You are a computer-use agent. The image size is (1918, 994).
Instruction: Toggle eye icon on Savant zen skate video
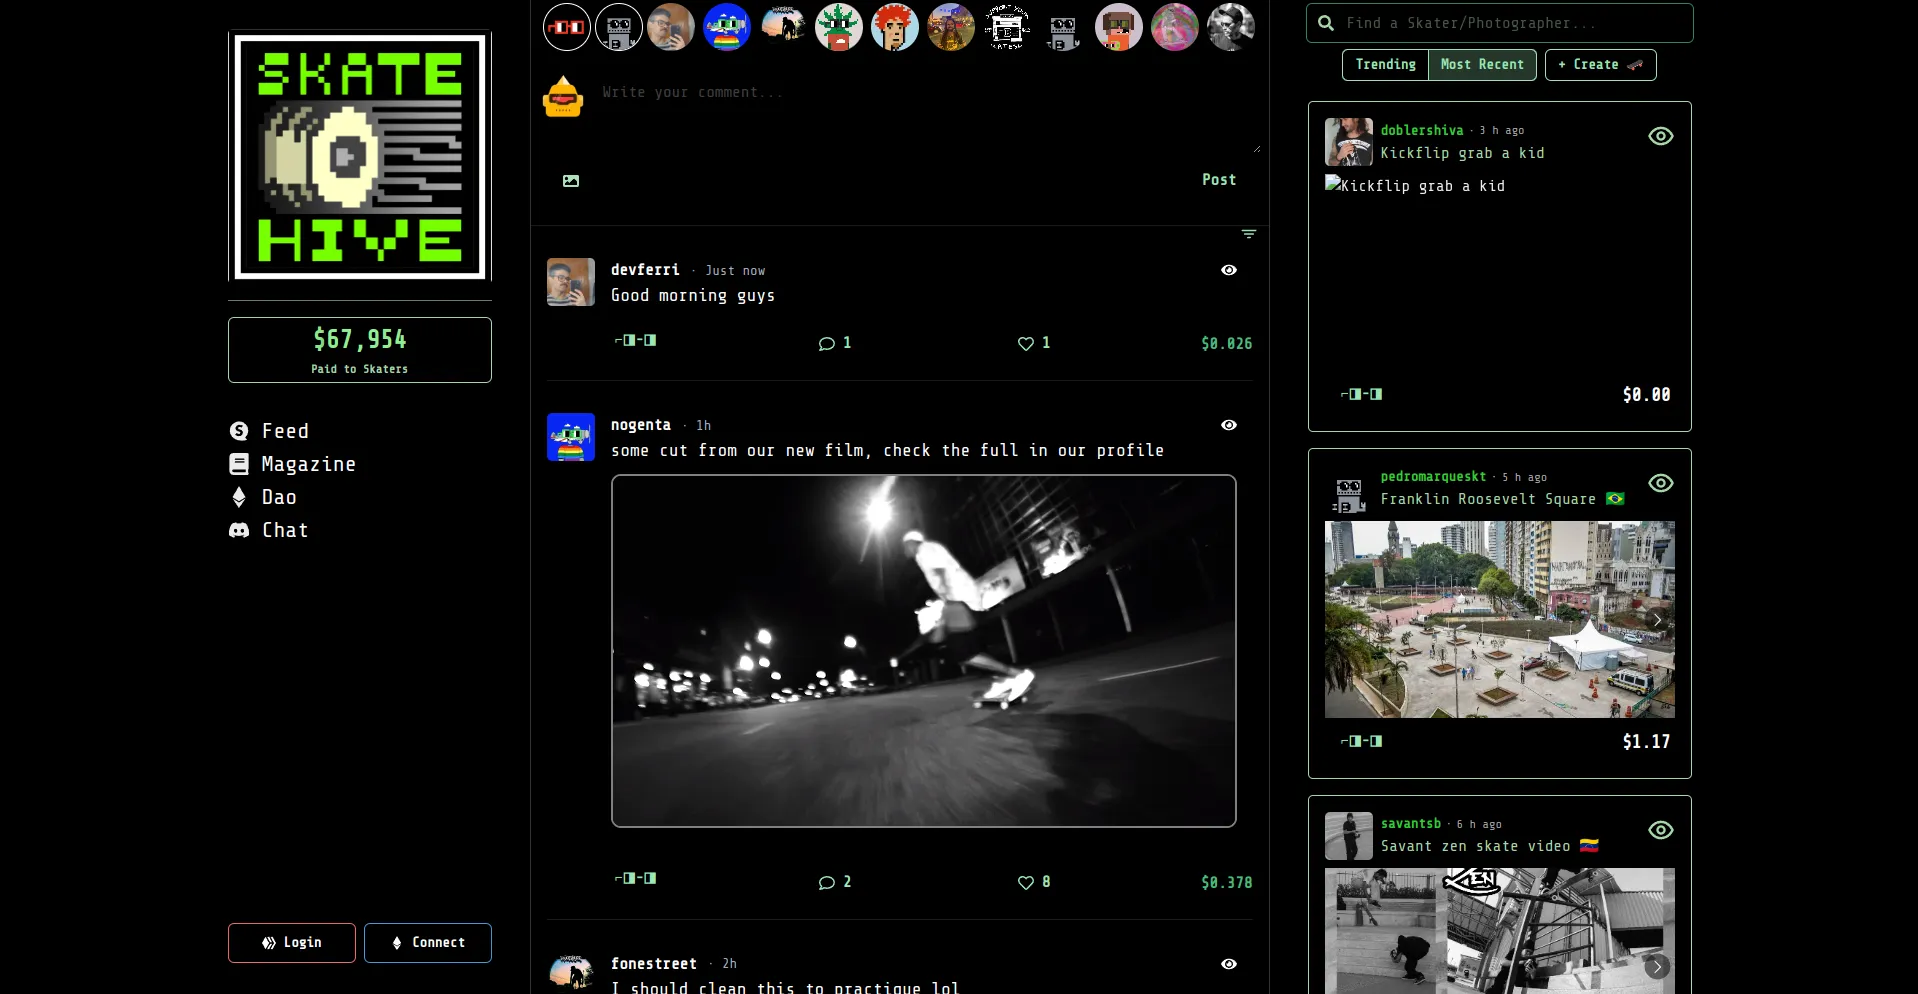point(1660,830)
